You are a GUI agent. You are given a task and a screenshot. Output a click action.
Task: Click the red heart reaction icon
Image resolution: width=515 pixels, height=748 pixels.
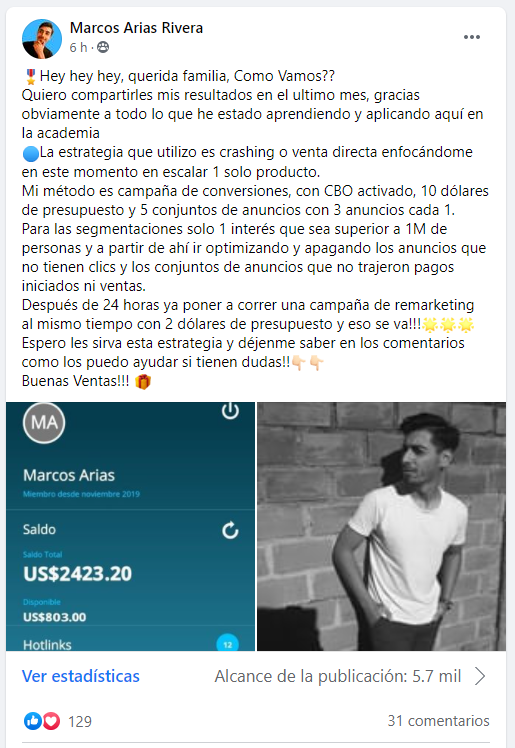point(52,721)
